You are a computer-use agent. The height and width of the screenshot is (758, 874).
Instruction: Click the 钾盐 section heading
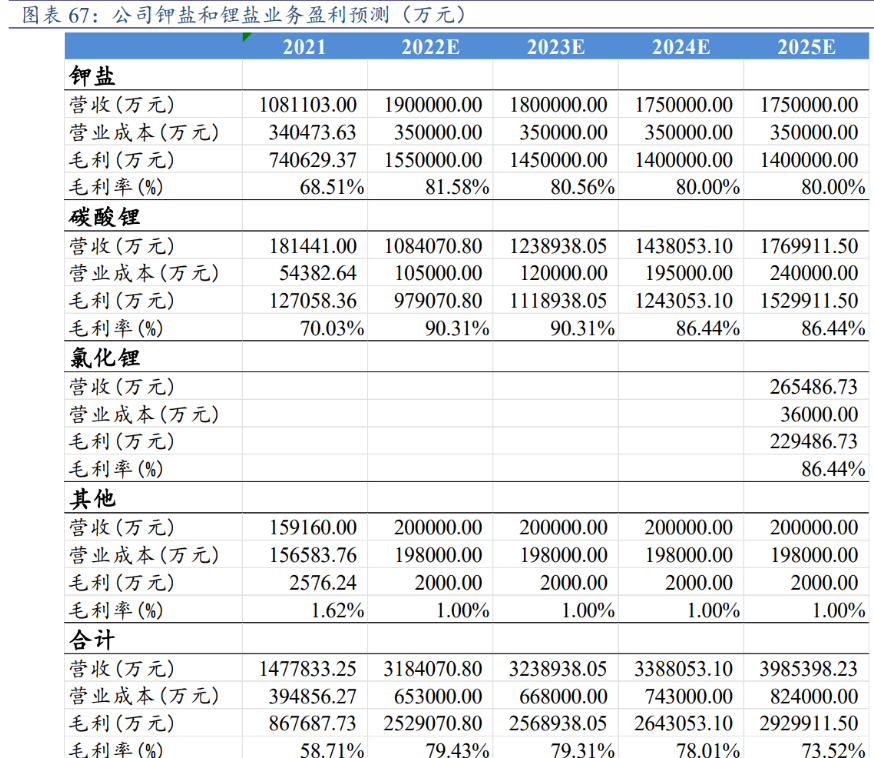point(94,76)
